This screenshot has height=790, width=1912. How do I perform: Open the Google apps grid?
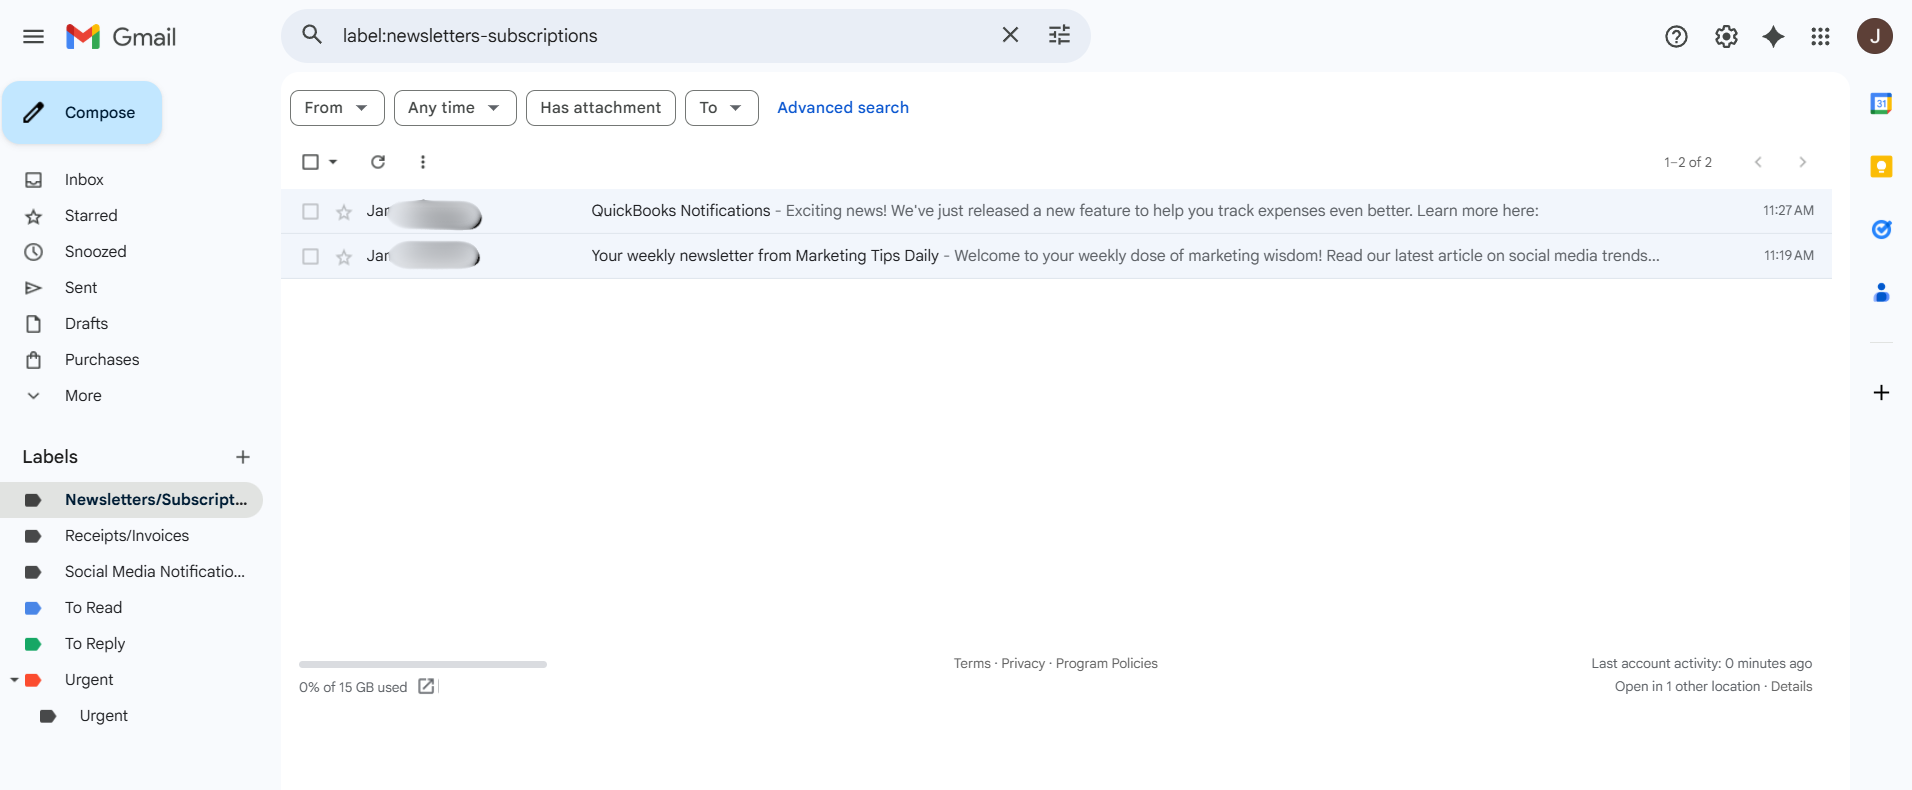[1820, 37]
